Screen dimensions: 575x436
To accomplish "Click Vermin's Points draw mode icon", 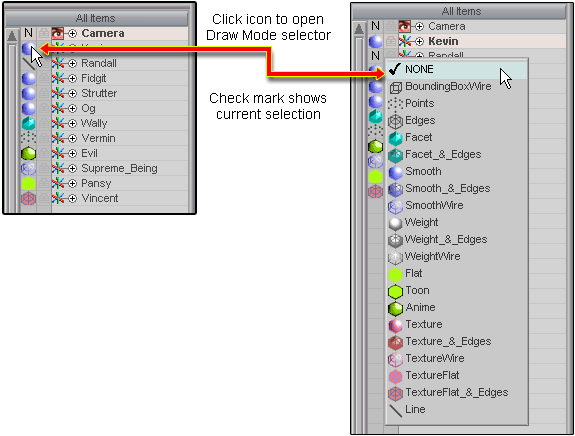I will tap(29, 138).
